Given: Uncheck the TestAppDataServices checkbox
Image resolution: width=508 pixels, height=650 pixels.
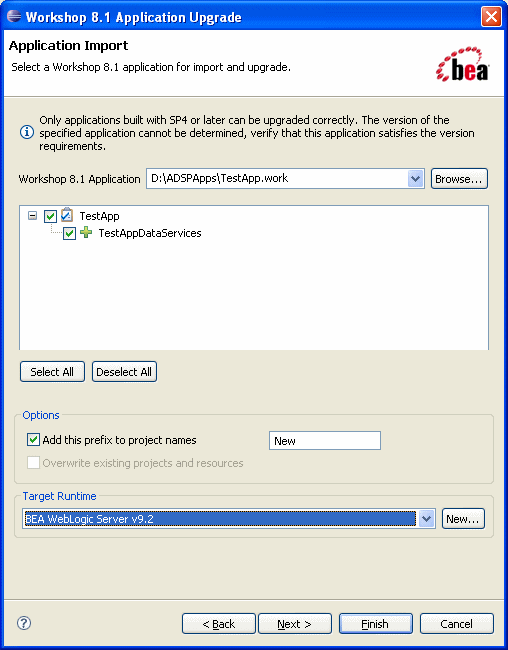Looking at the screenshot, I should pos(69,233).
